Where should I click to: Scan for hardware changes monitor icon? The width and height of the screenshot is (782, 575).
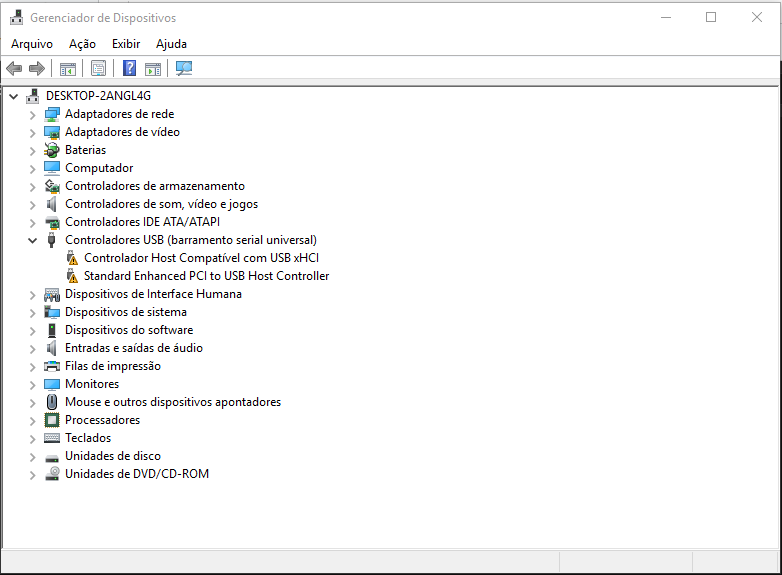(x=184, y=68)
